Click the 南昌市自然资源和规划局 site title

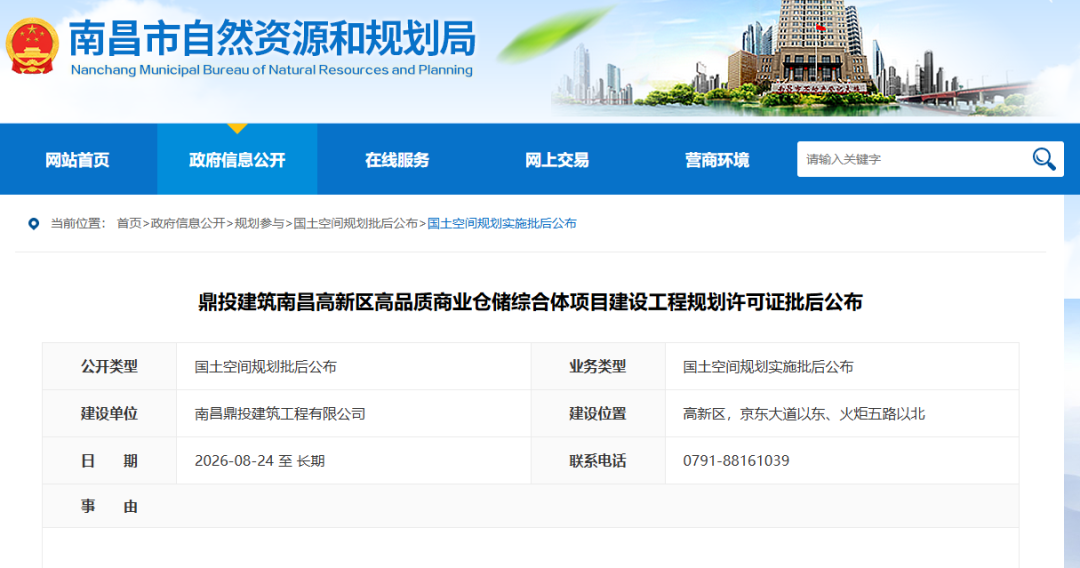(x=273, y=37)
